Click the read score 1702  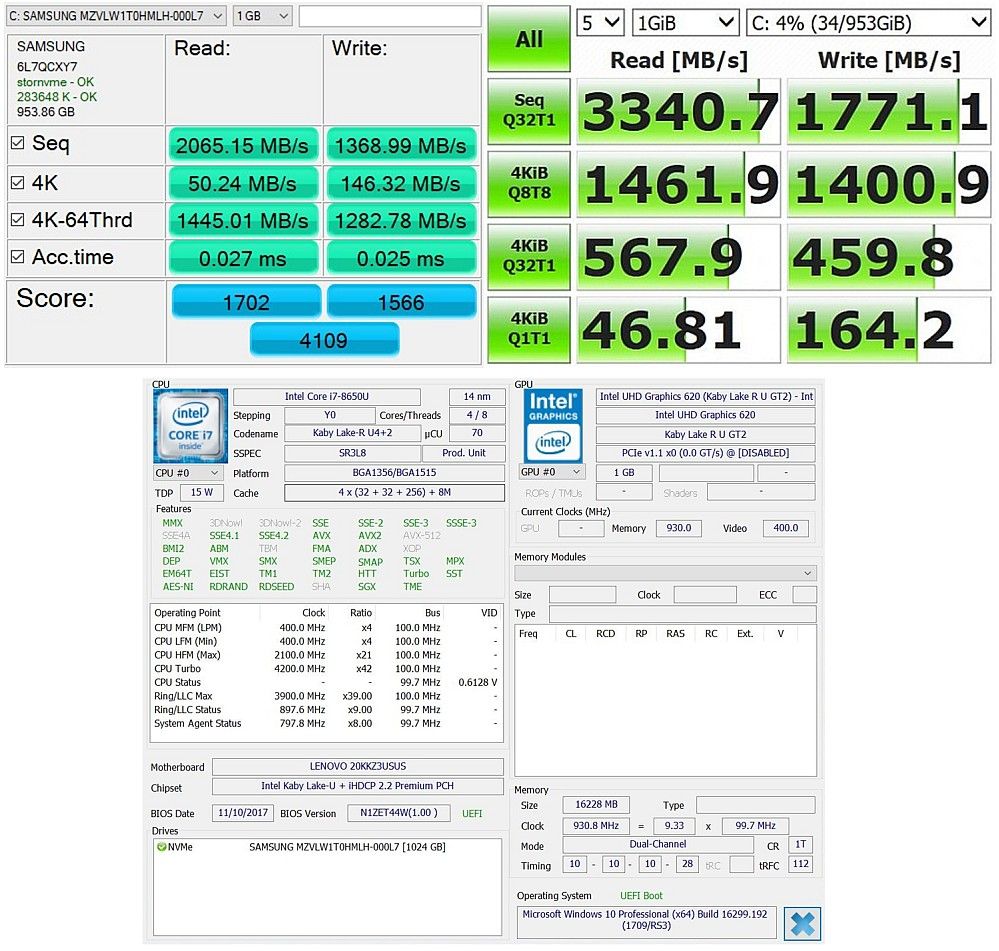pyautogui.click(x=246, y=301)
